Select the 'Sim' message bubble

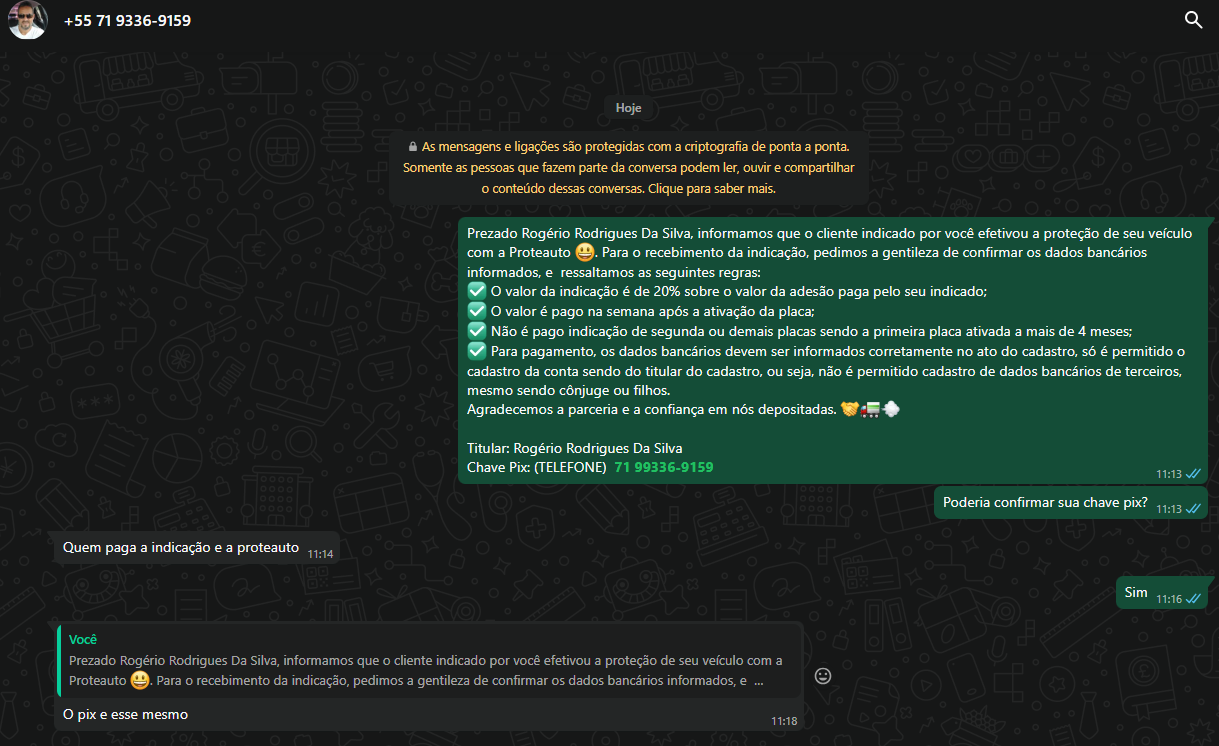1135,592
